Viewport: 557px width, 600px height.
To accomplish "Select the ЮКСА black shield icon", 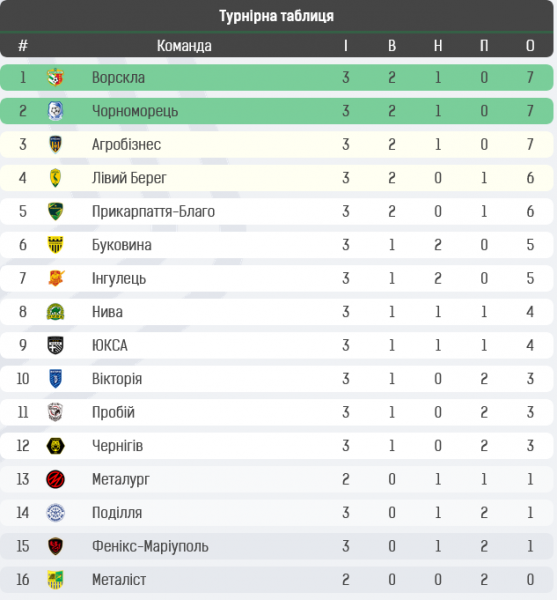I will [x=55, y=345].
